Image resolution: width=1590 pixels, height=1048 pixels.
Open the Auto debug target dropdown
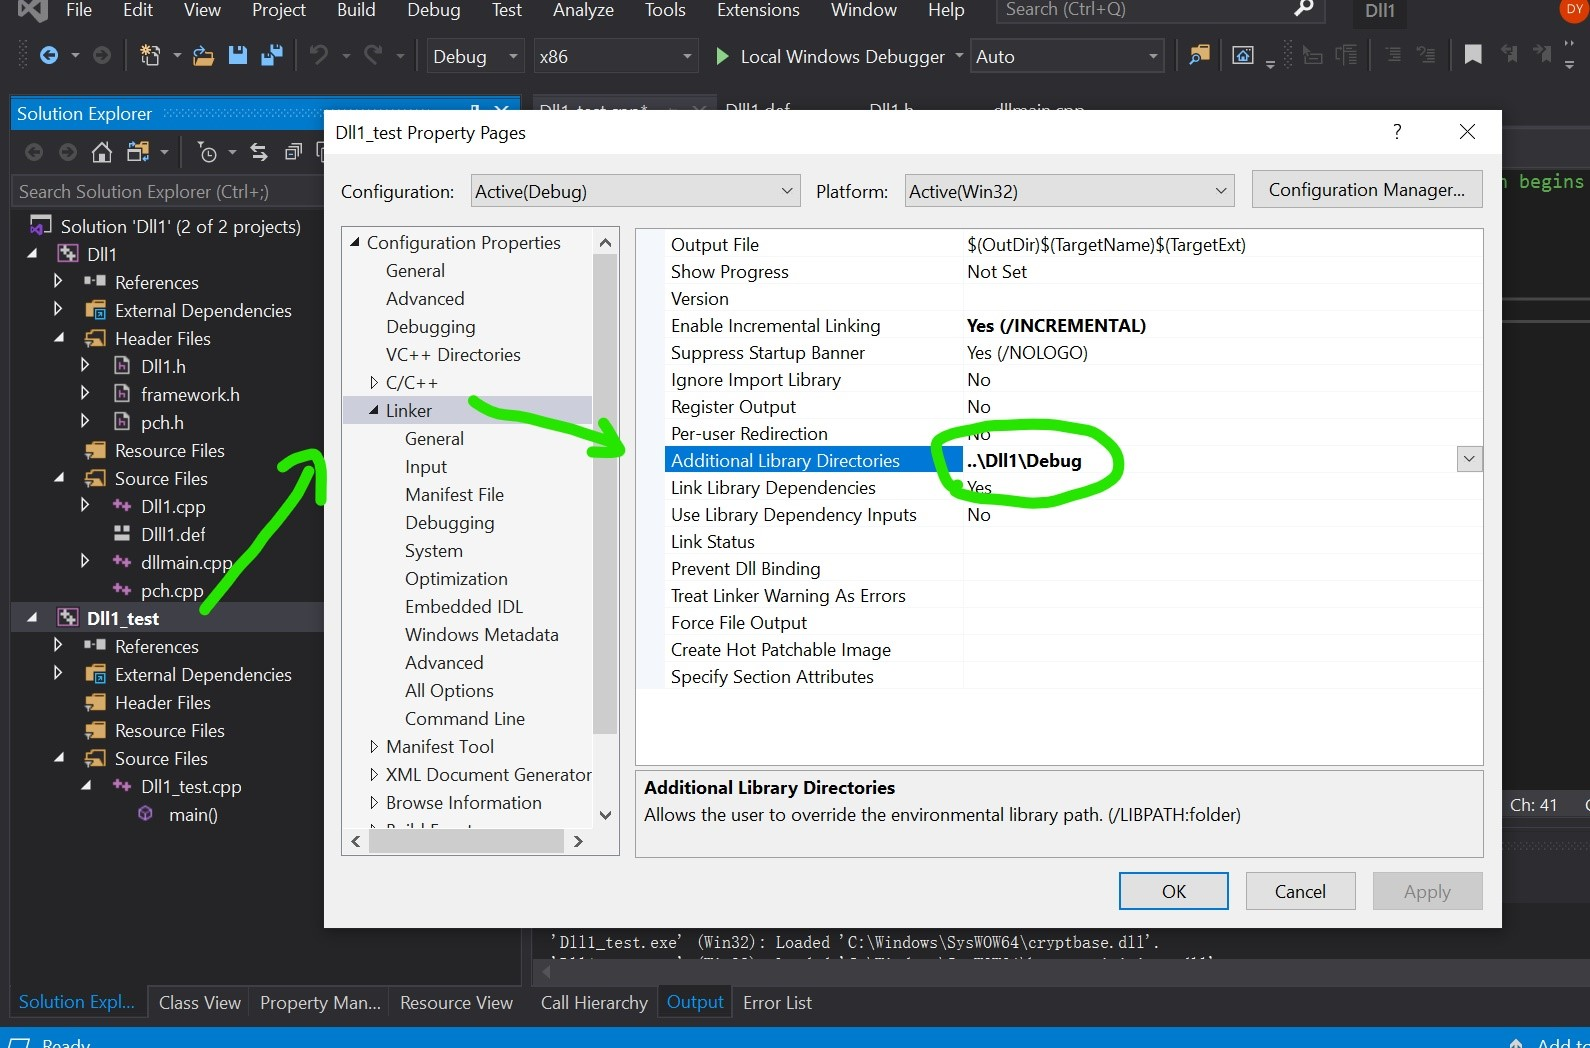(1067, 56)
